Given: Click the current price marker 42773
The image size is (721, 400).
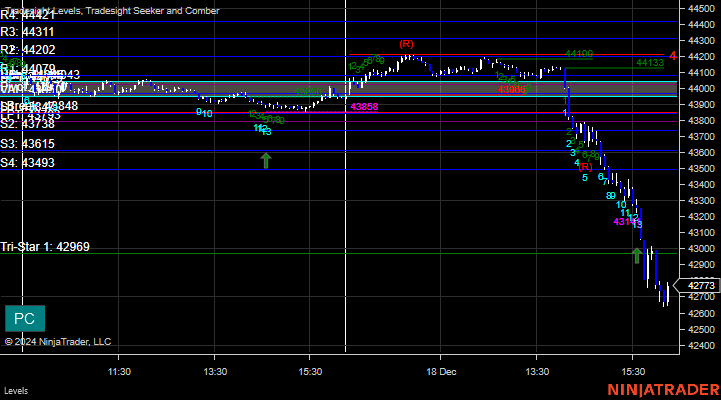Looking at the screenshot, I should pyautogui.click(x=698, y=286).
